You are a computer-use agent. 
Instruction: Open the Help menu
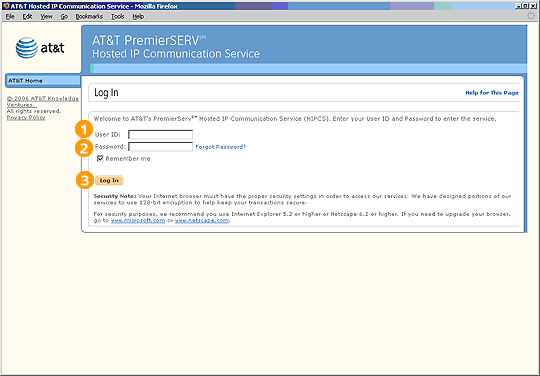(138, 17)
